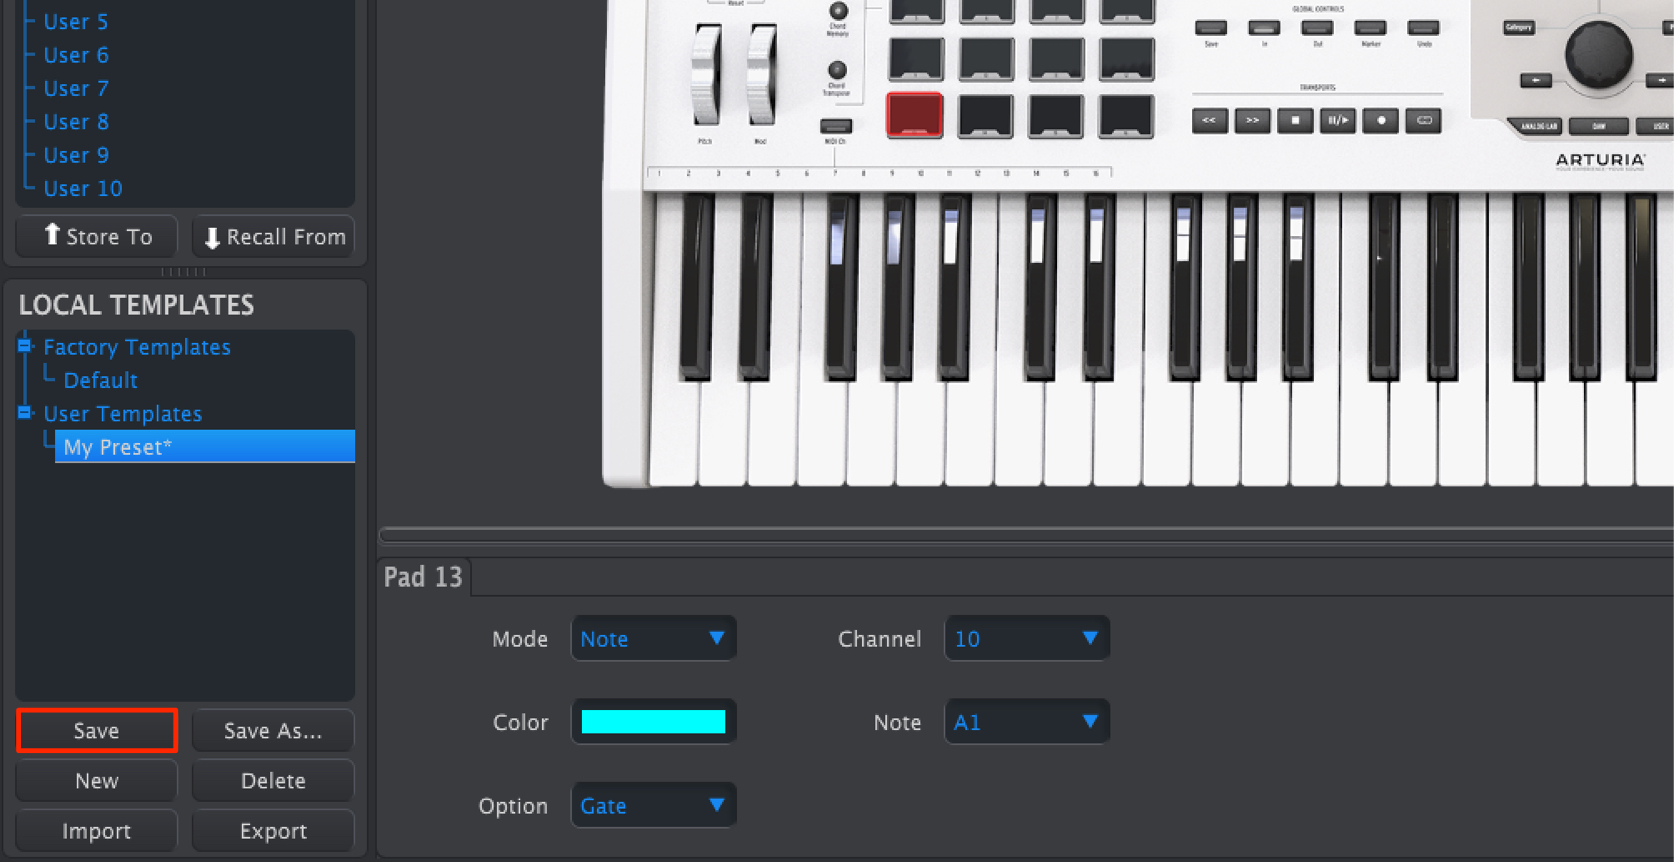Select the Undo global control button
This screenshot has width=1674, height=862.
(x=1423, y=28)
